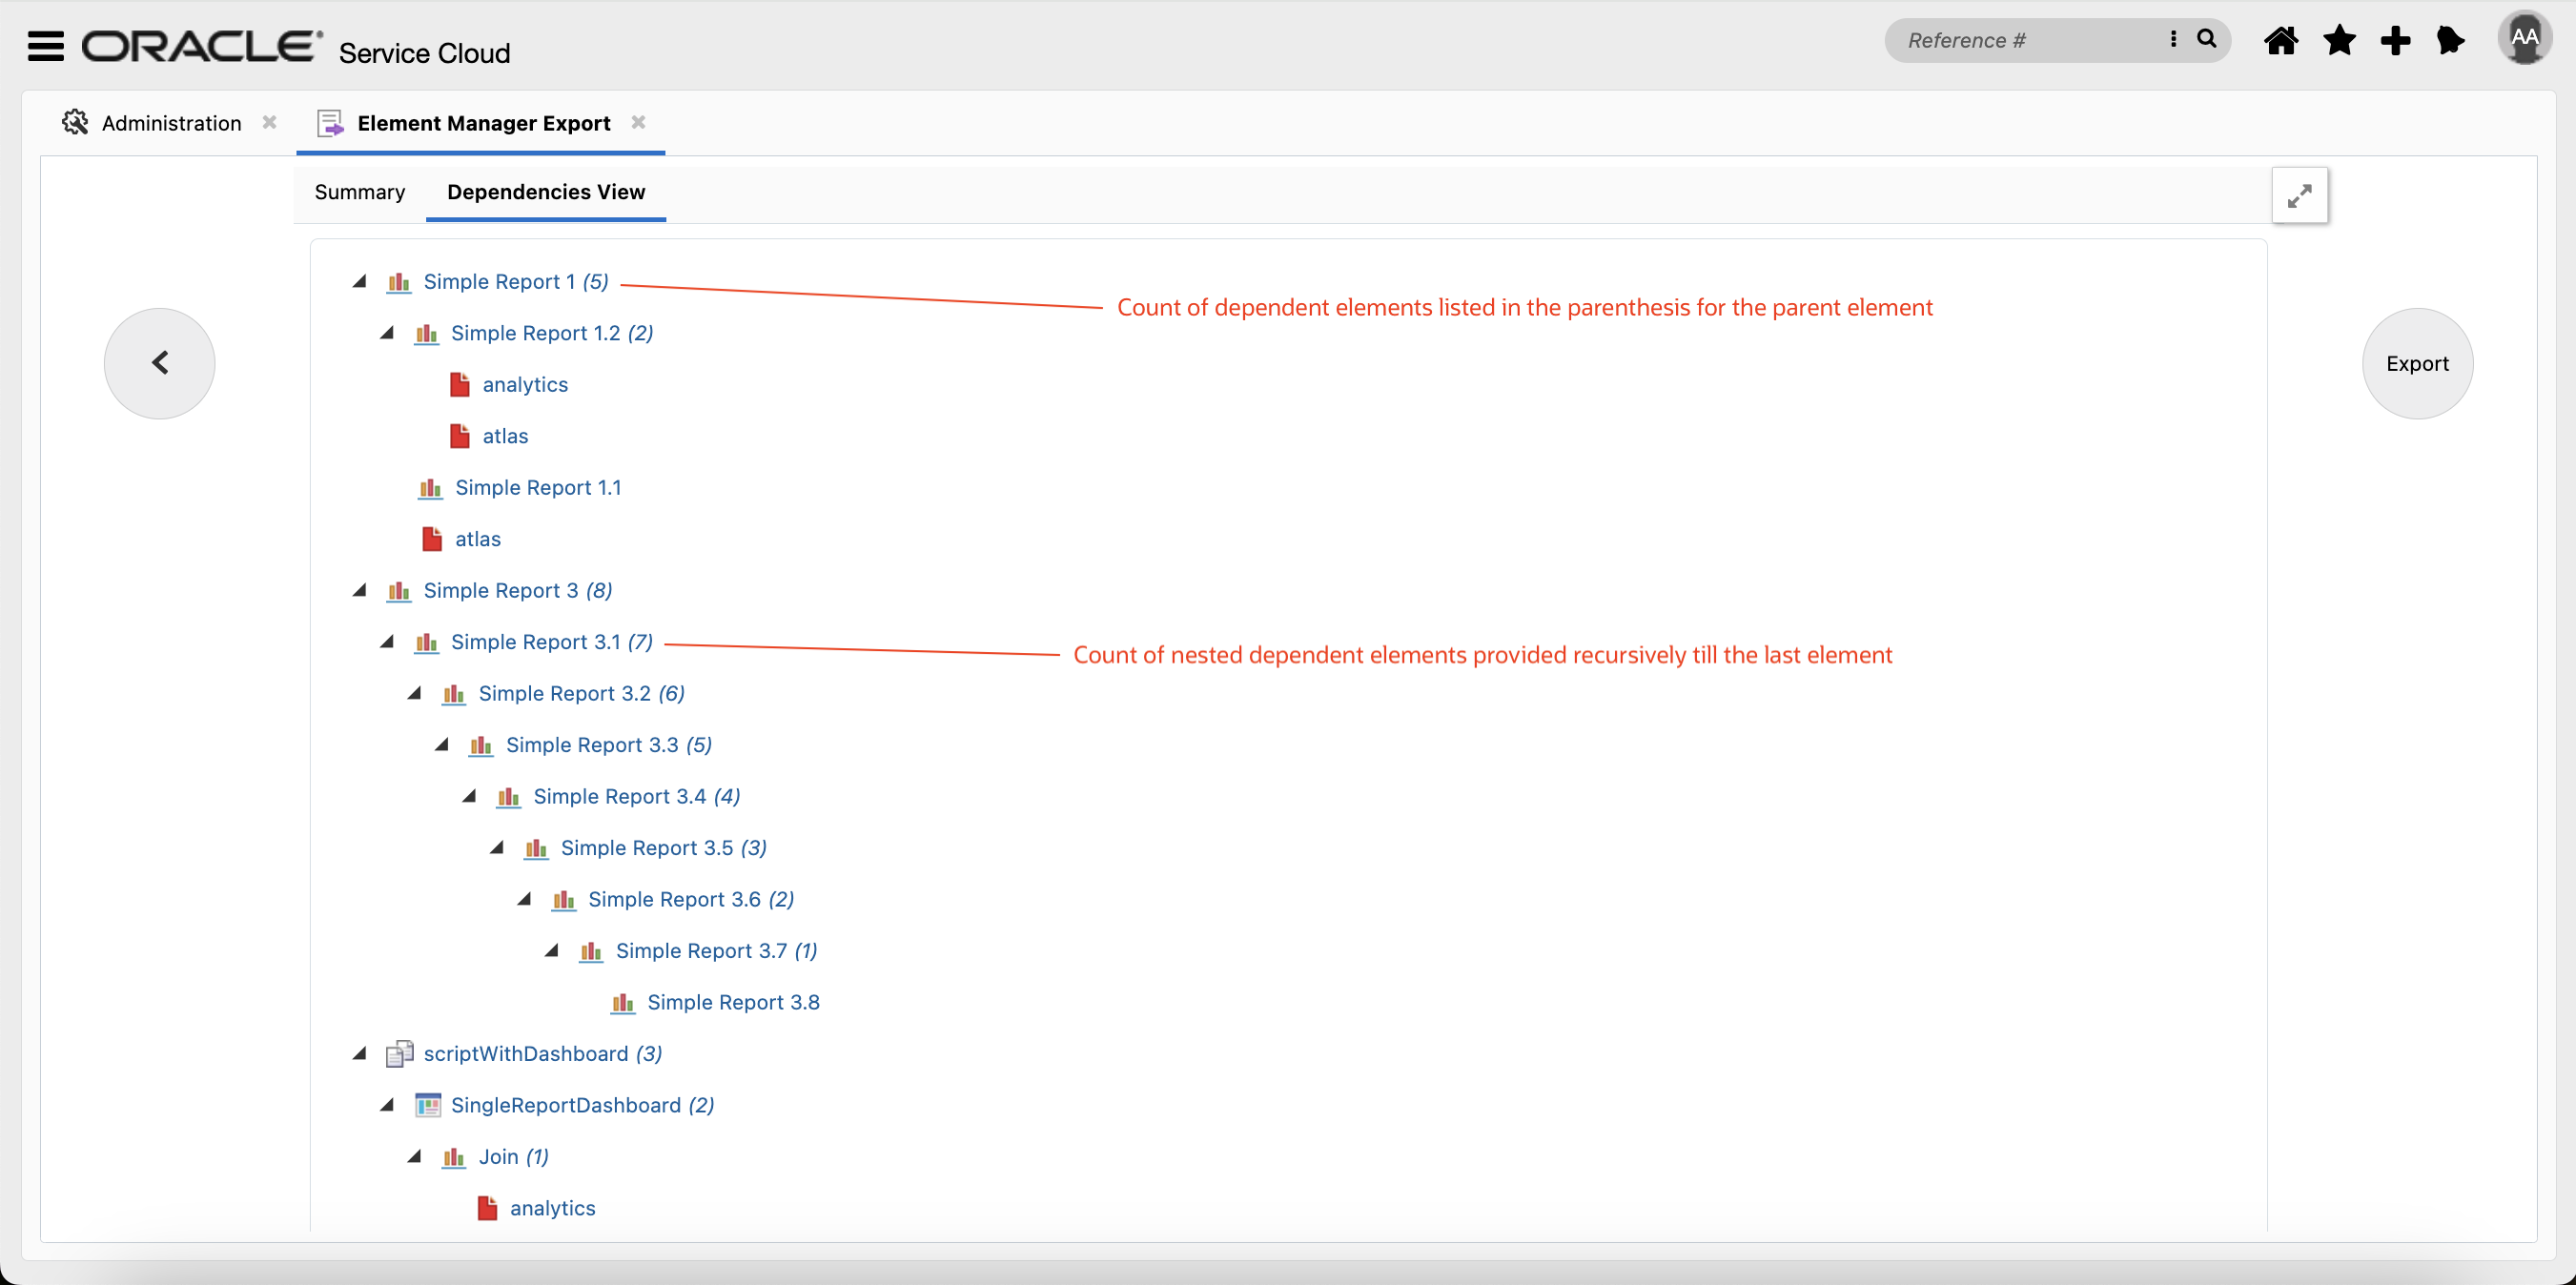Collapse the Simple Report 3.1 node
This screenshot has height=1285, width=2576.
click(x=388, y=641)
